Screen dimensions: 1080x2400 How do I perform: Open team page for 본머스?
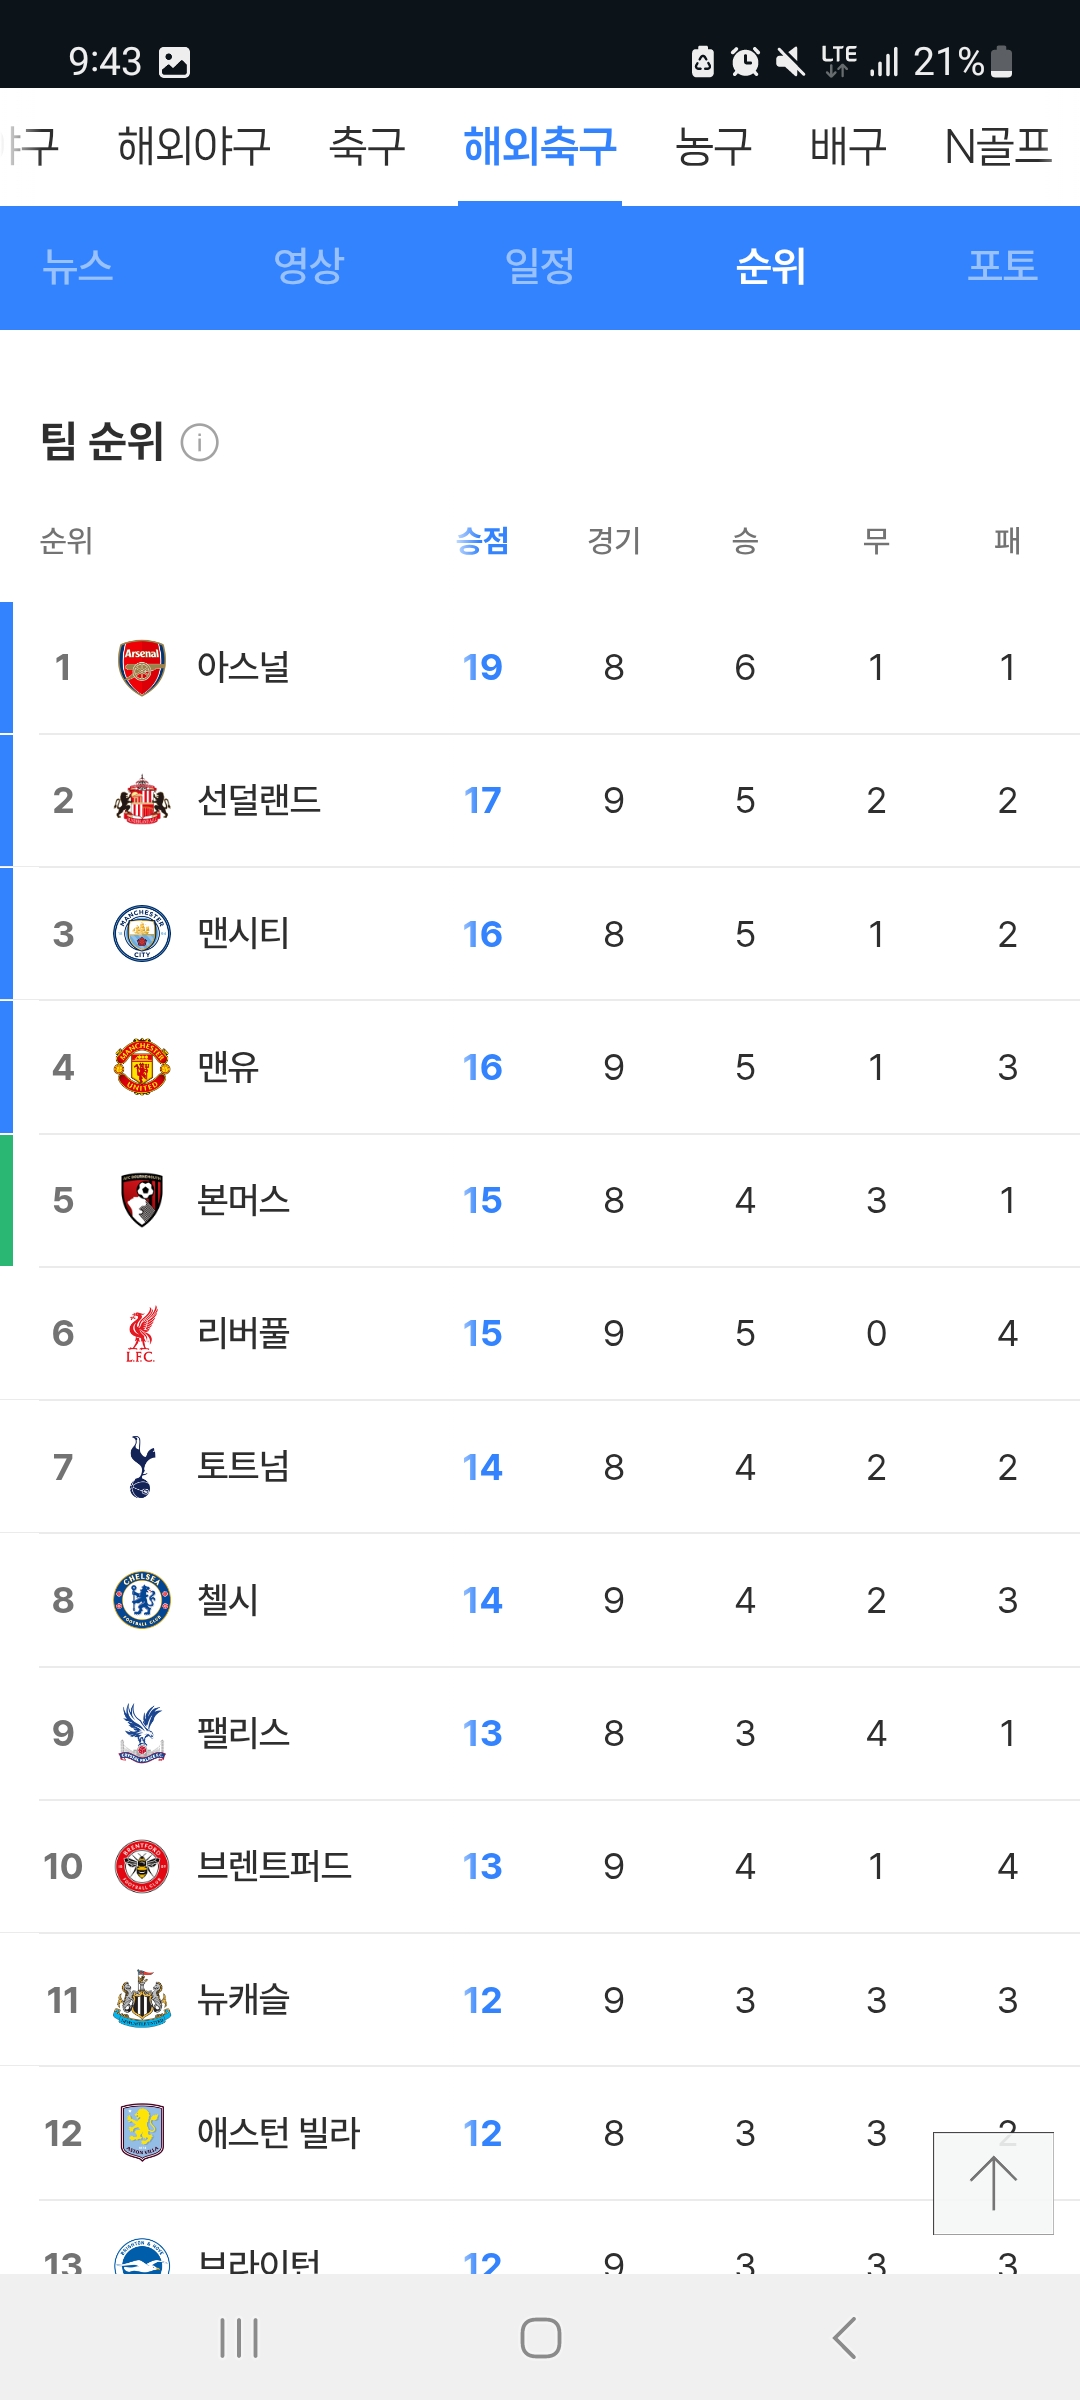243,1200
